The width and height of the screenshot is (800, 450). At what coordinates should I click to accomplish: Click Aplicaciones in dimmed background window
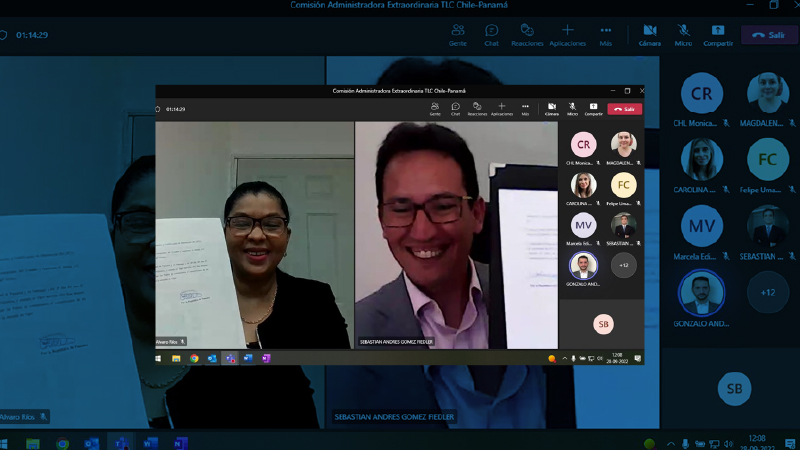[567, 35]
